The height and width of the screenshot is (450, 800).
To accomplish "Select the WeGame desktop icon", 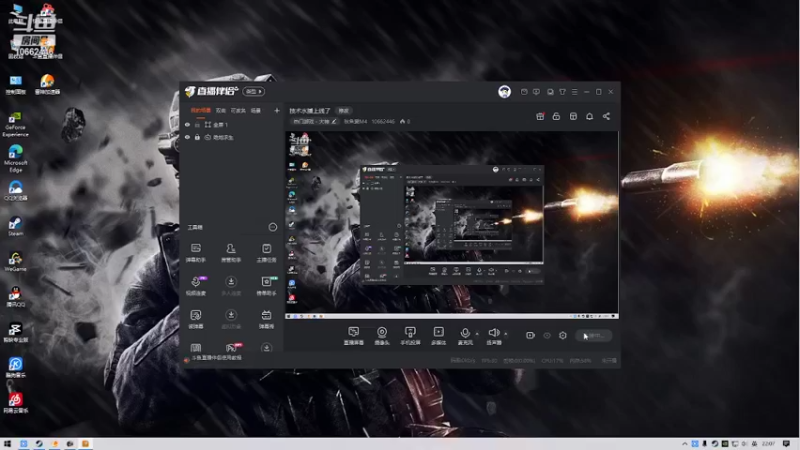I will point(15,261).
